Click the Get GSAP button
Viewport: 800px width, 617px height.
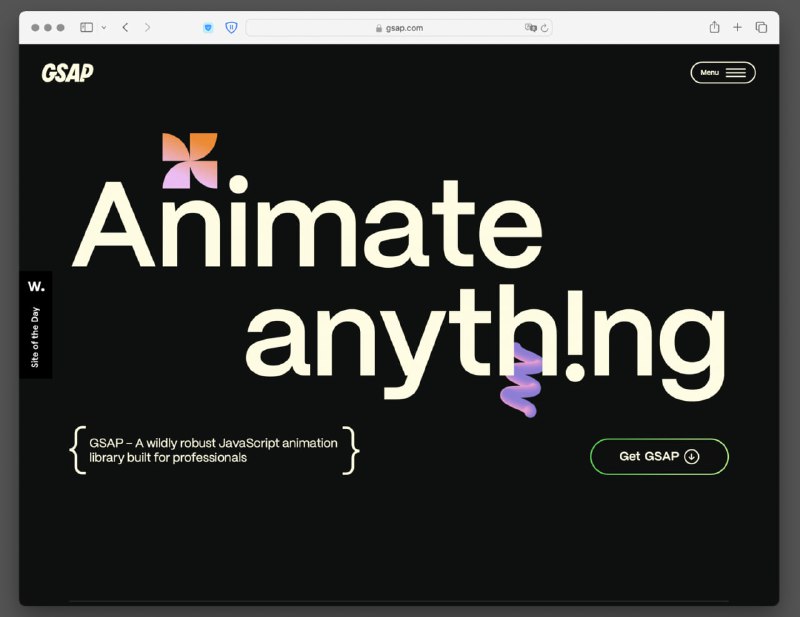tap(659, 456)
